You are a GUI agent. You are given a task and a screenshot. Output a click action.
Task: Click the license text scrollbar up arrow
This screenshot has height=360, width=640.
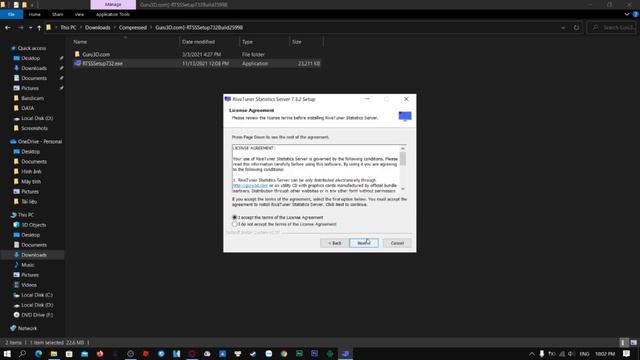(403, 148)
